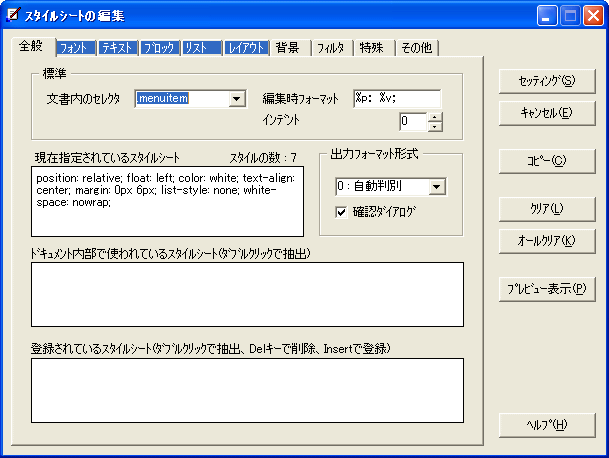609x458 pixels.
Task: Click the title bar application icon
Action: click(x=13, y=15)
